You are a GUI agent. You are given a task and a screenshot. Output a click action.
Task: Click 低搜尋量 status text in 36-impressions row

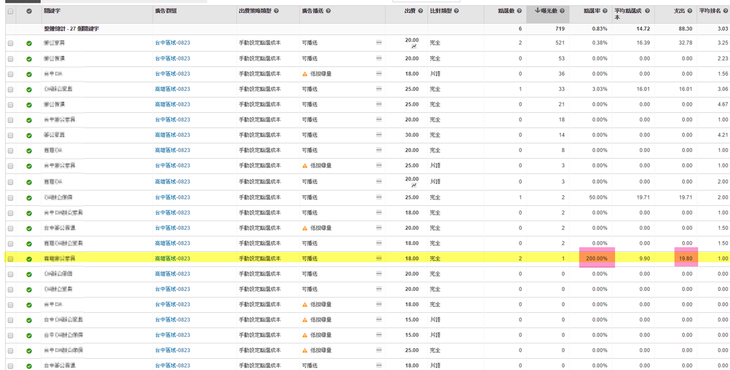[x=321, y=74]
